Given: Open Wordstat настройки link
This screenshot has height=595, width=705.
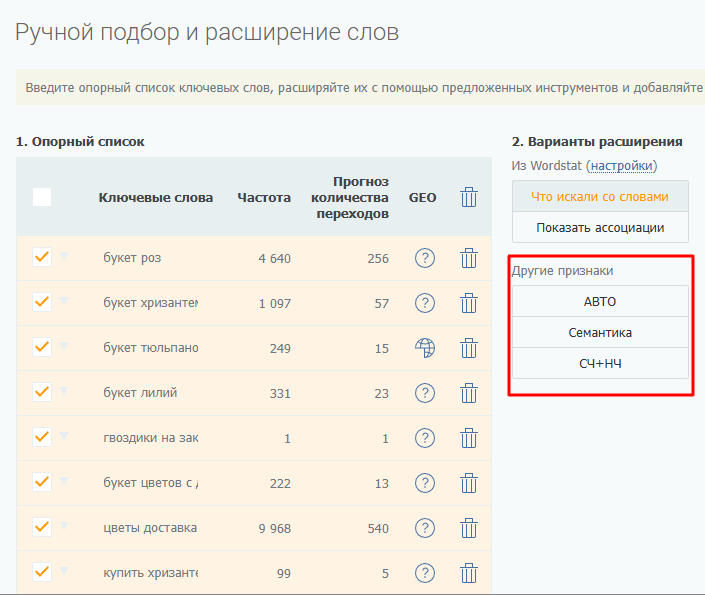Looking at the screenshot, I should pos(621,166).
